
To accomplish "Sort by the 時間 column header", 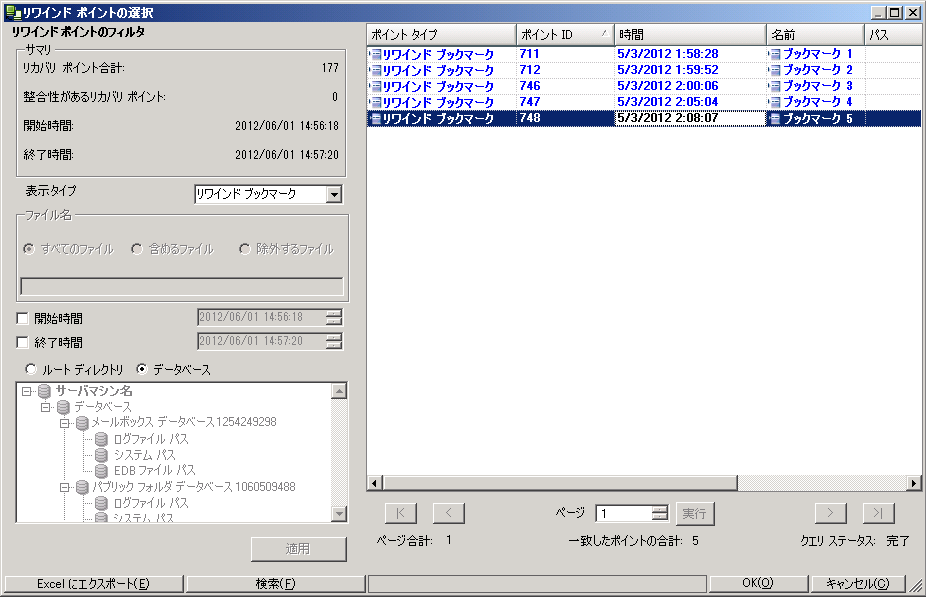I will (690, 35).
